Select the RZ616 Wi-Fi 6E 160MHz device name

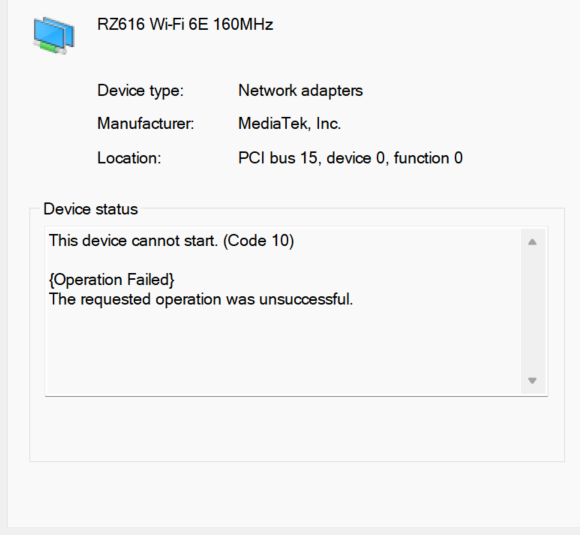pos(185,24)
